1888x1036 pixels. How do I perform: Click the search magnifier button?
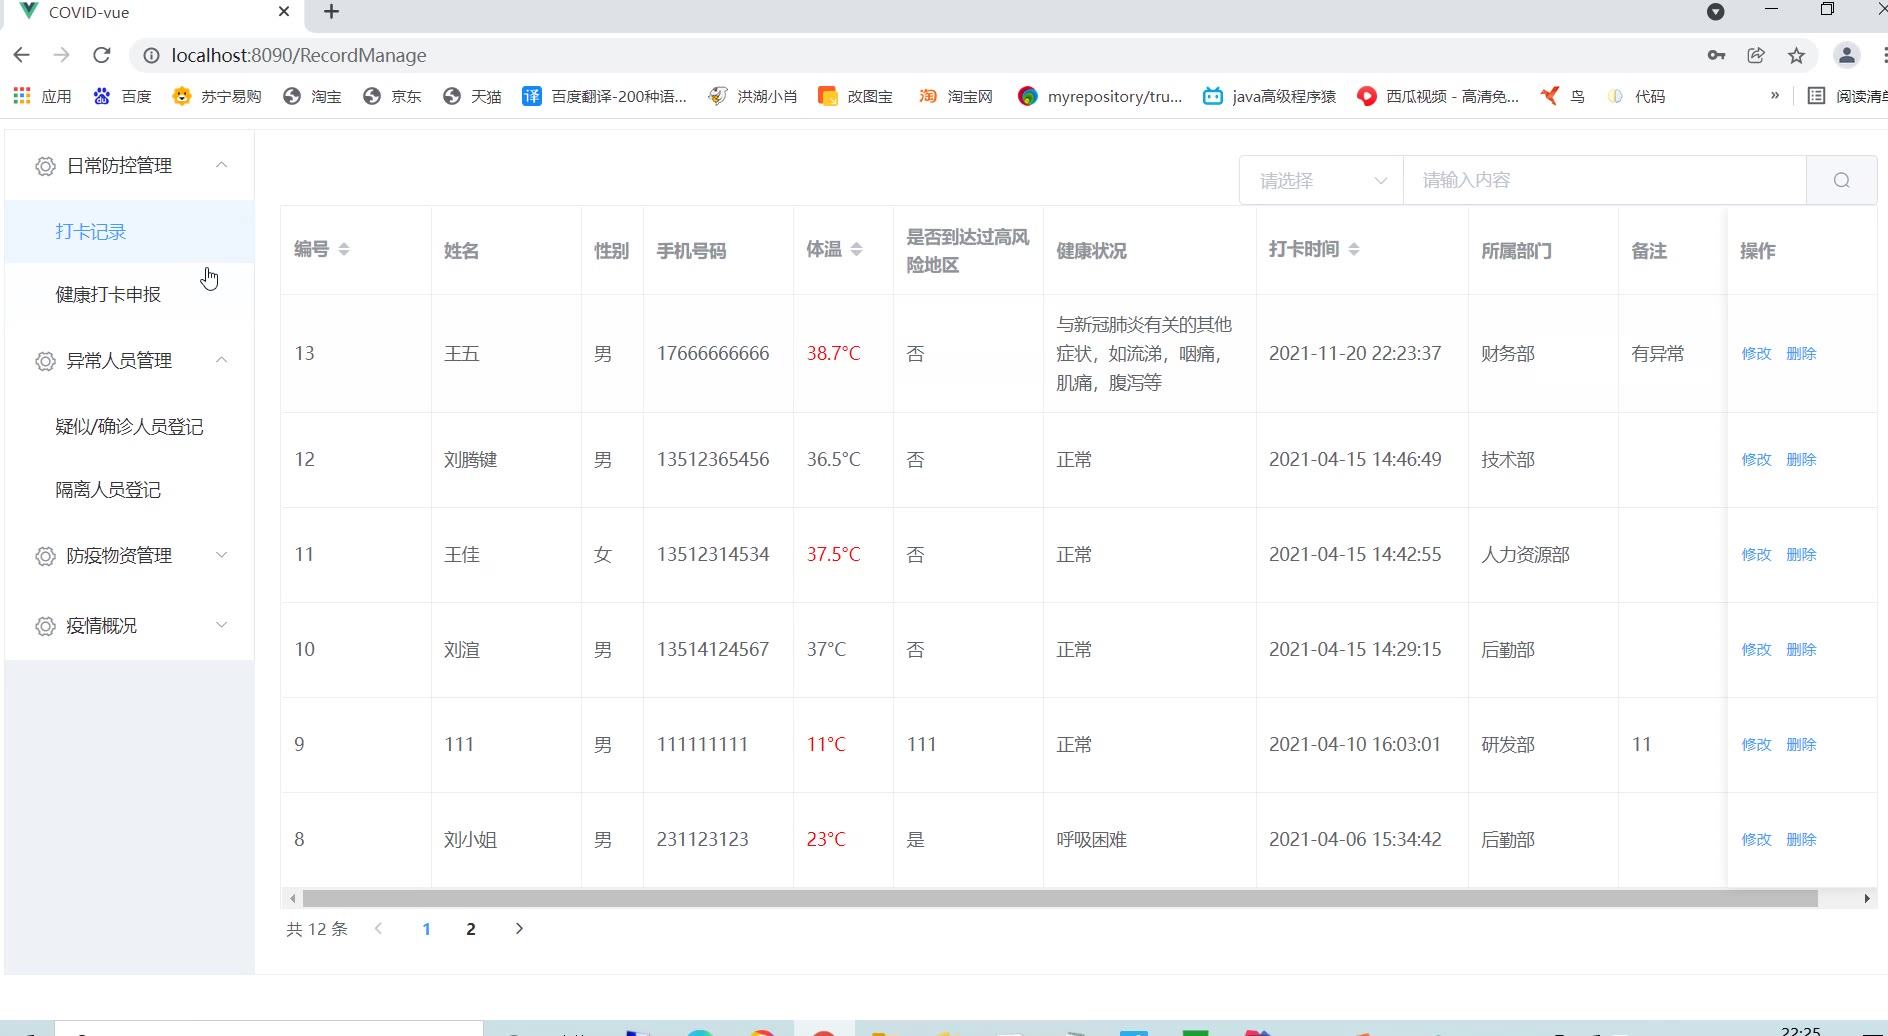pyautogui.click(x=1841, y=180)
